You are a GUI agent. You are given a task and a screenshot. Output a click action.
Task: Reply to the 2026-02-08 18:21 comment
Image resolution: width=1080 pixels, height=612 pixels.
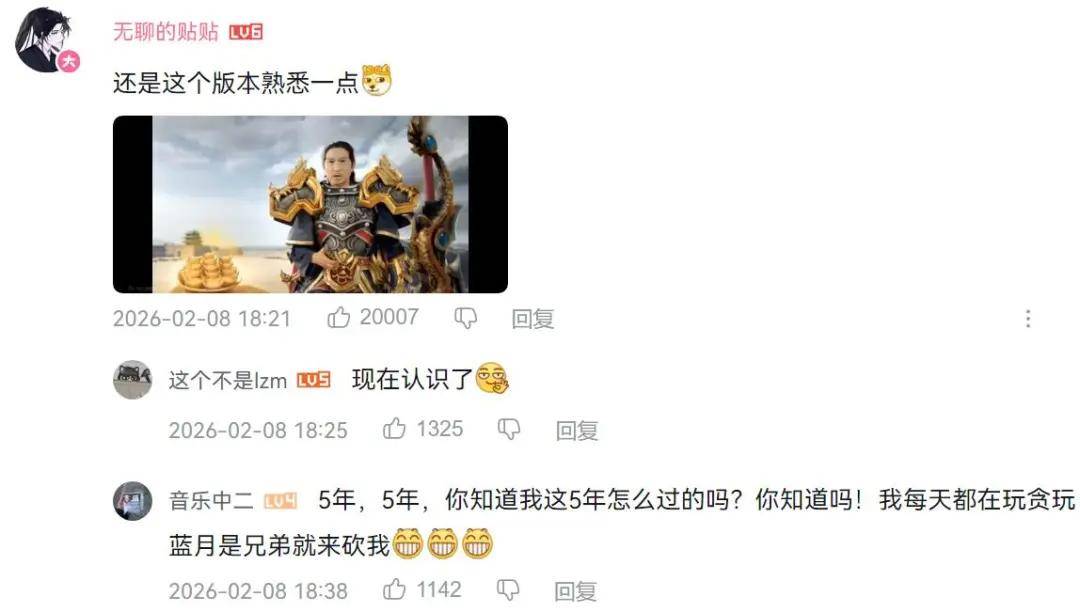click(532, 319)
